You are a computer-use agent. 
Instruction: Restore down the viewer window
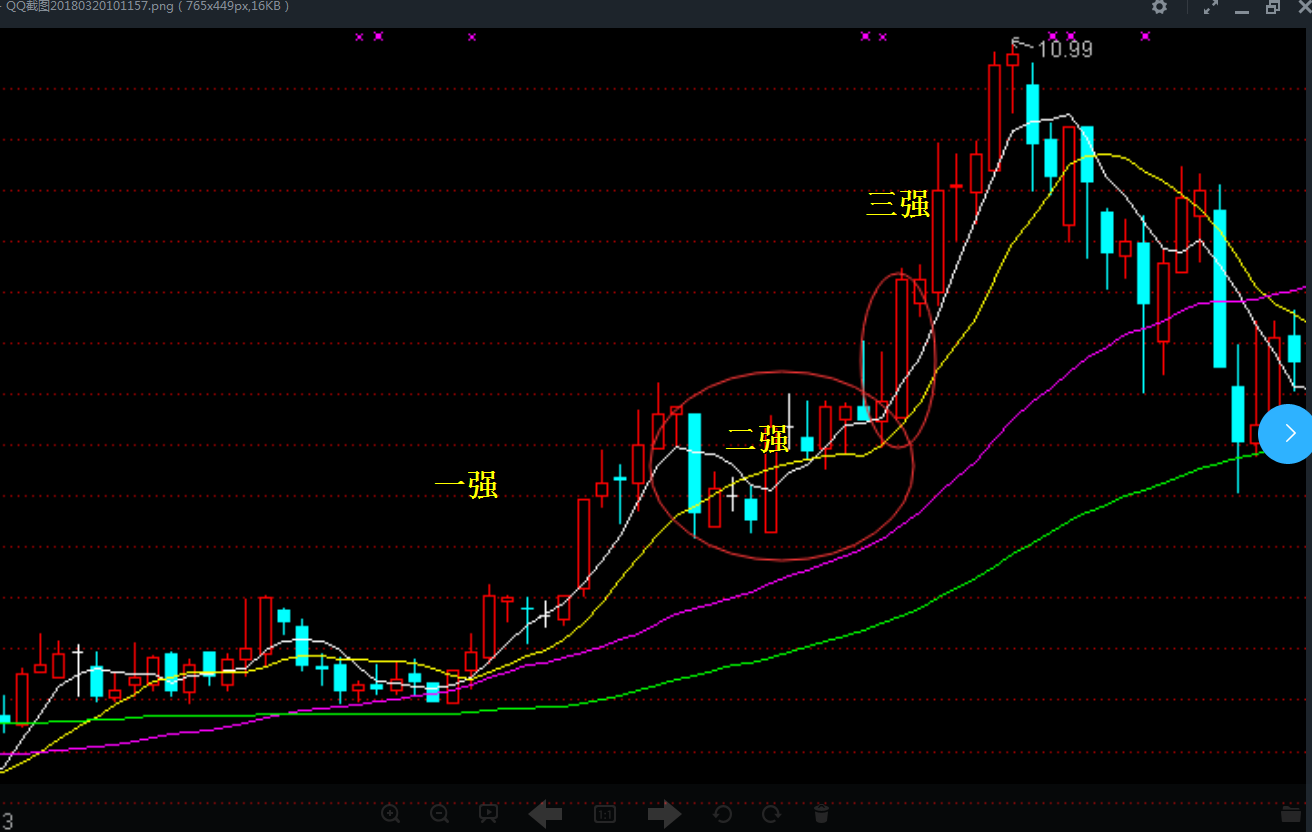pos(1273,7)
